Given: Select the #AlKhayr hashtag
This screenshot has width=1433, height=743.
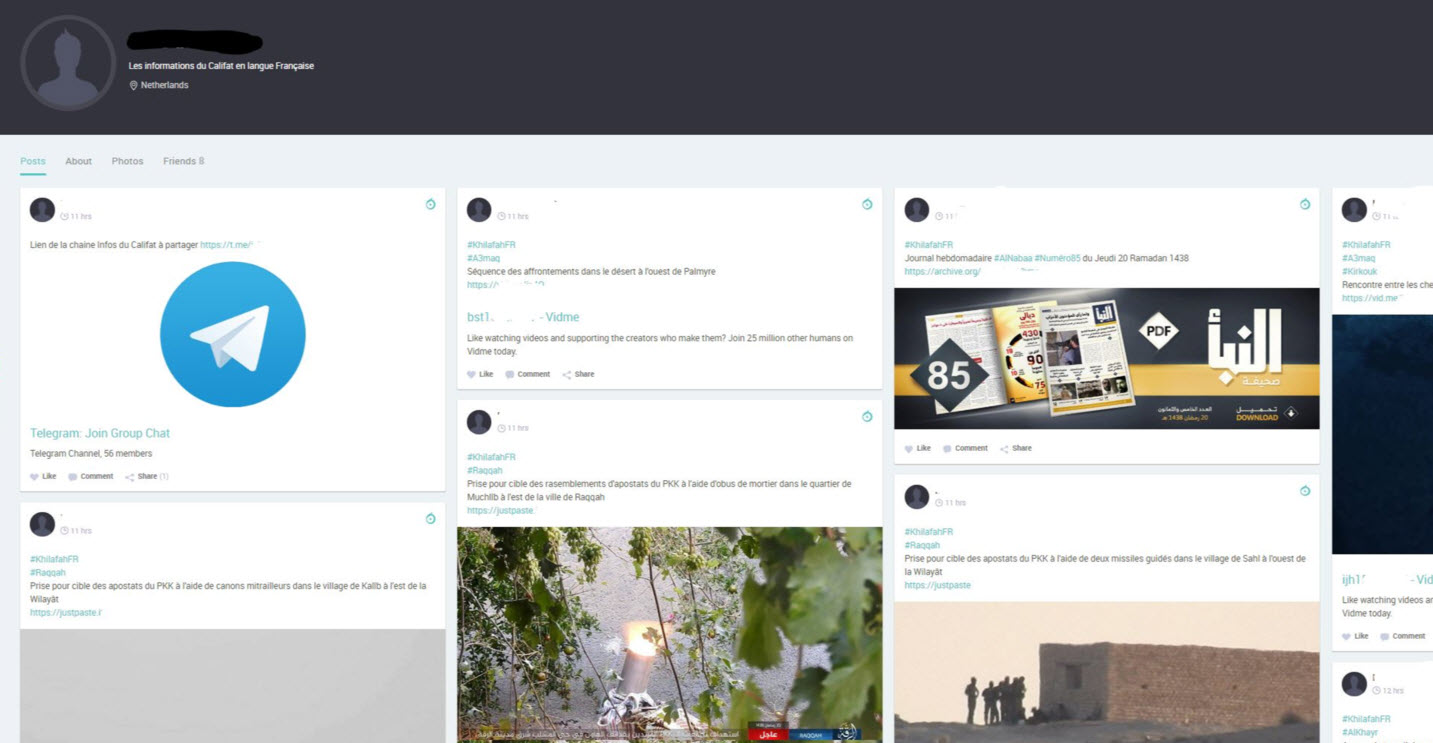Looking at the screenshot, I should (1361, 733).
